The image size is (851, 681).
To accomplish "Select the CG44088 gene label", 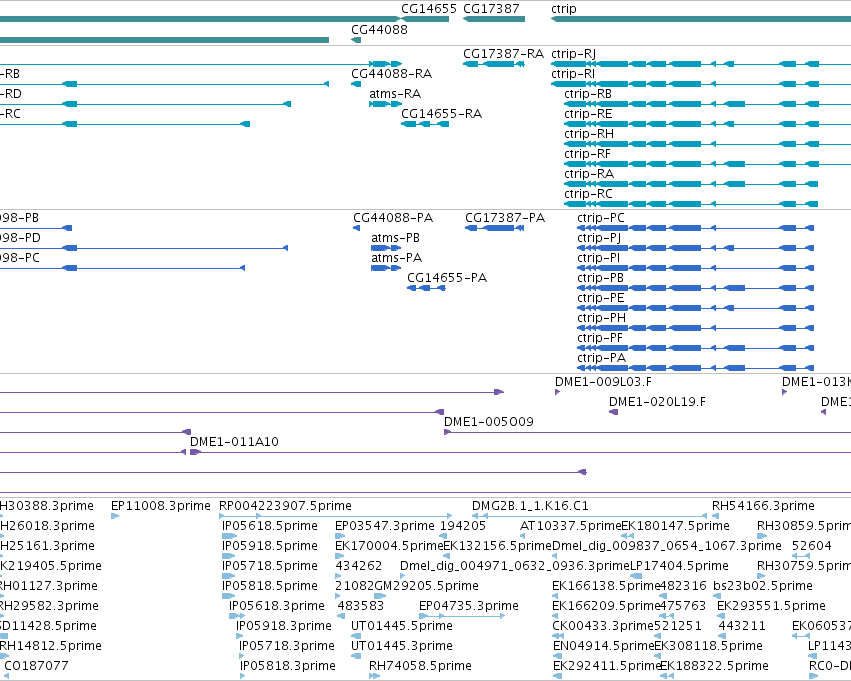I will point(379,30).
